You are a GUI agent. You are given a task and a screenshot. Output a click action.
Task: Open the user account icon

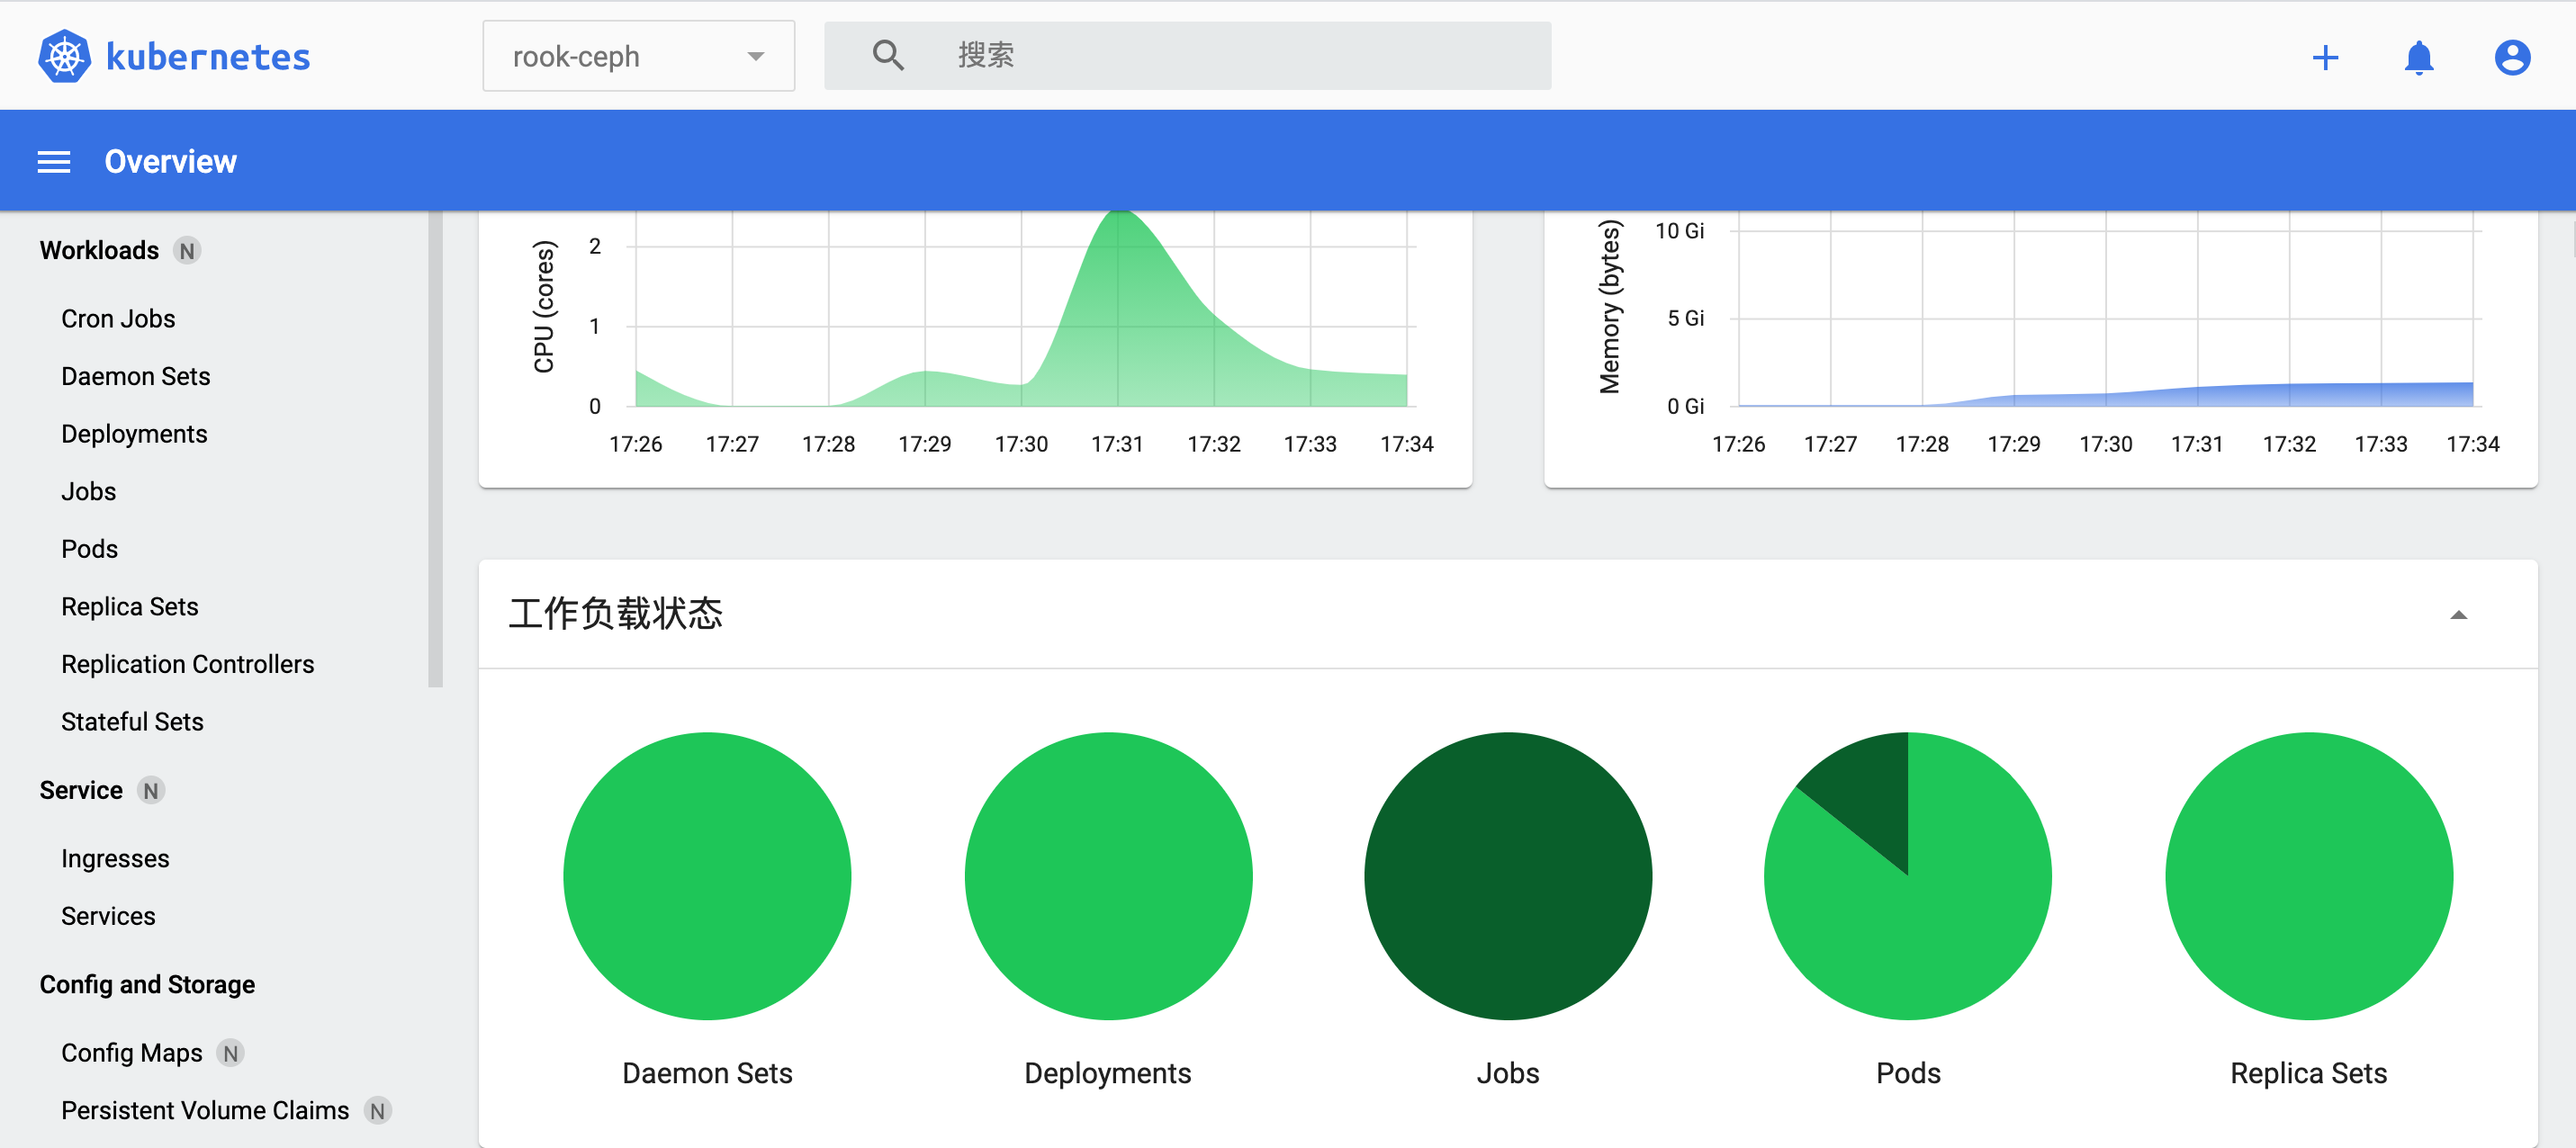[x=2511, y=58]
